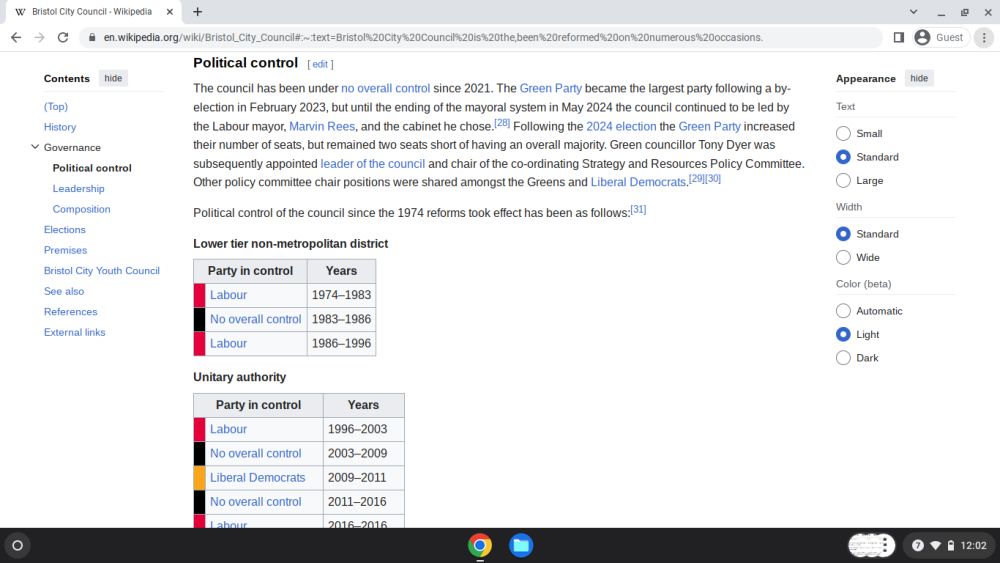Viewport: 1000px width, 563px height.
Task: Click the address bar URL
Action: [433, 38]
